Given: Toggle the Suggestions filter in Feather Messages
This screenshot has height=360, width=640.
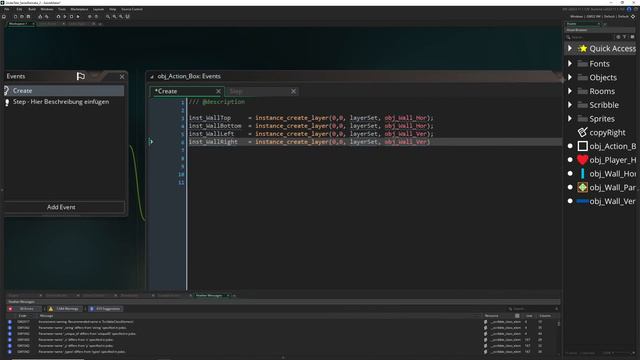Looking at the screenshot, I should (105, 309).
